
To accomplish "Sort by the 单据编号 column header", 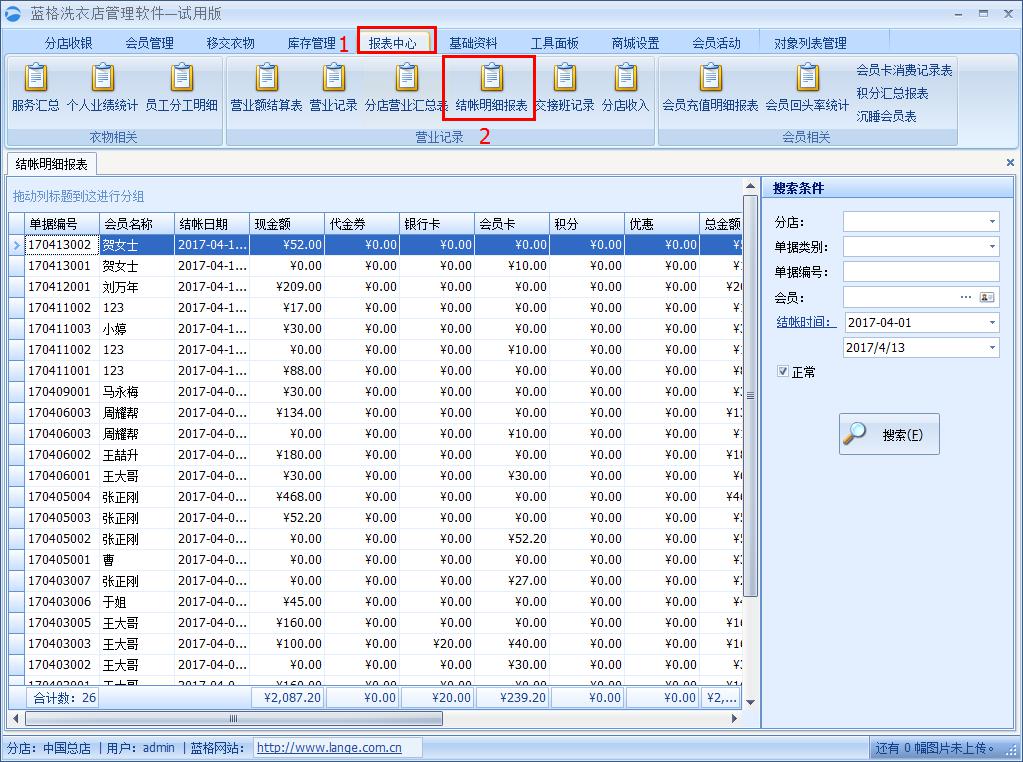I will 61,224.
